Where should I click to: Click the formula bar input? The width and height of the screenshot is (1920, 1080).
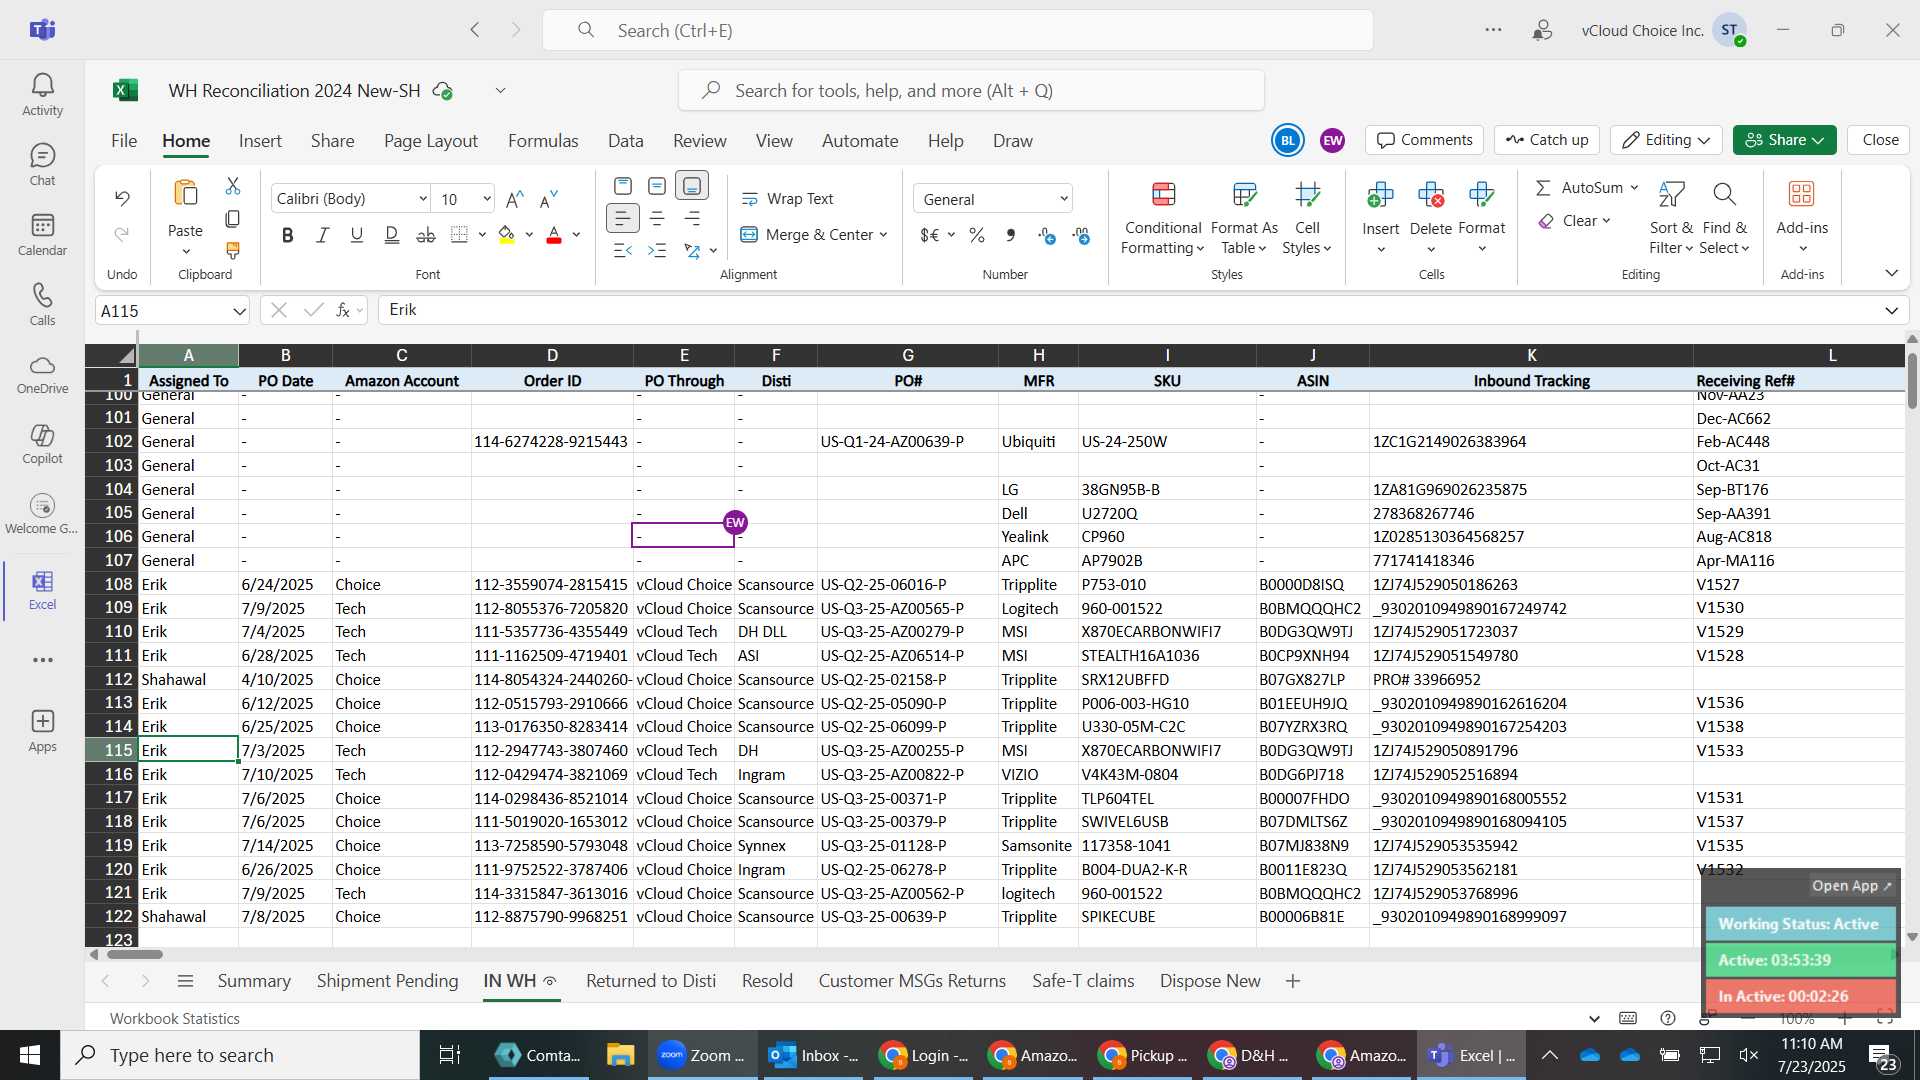[x=1128, y=310]
